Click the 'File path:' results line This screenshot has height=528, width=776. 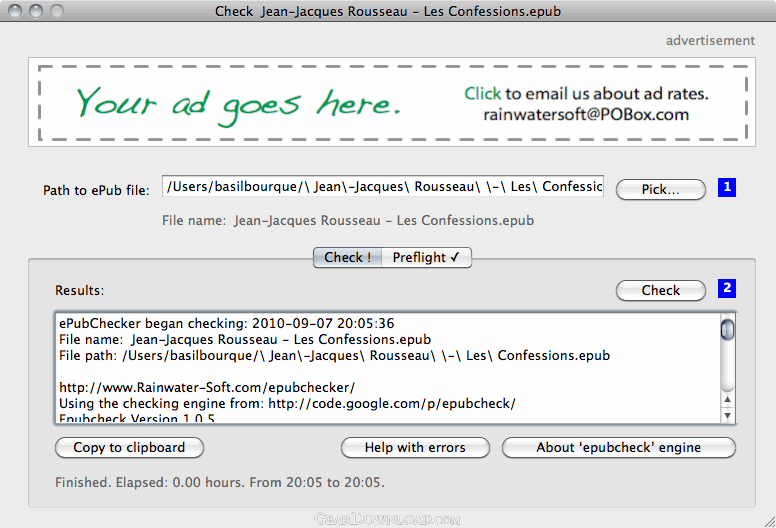335,356
